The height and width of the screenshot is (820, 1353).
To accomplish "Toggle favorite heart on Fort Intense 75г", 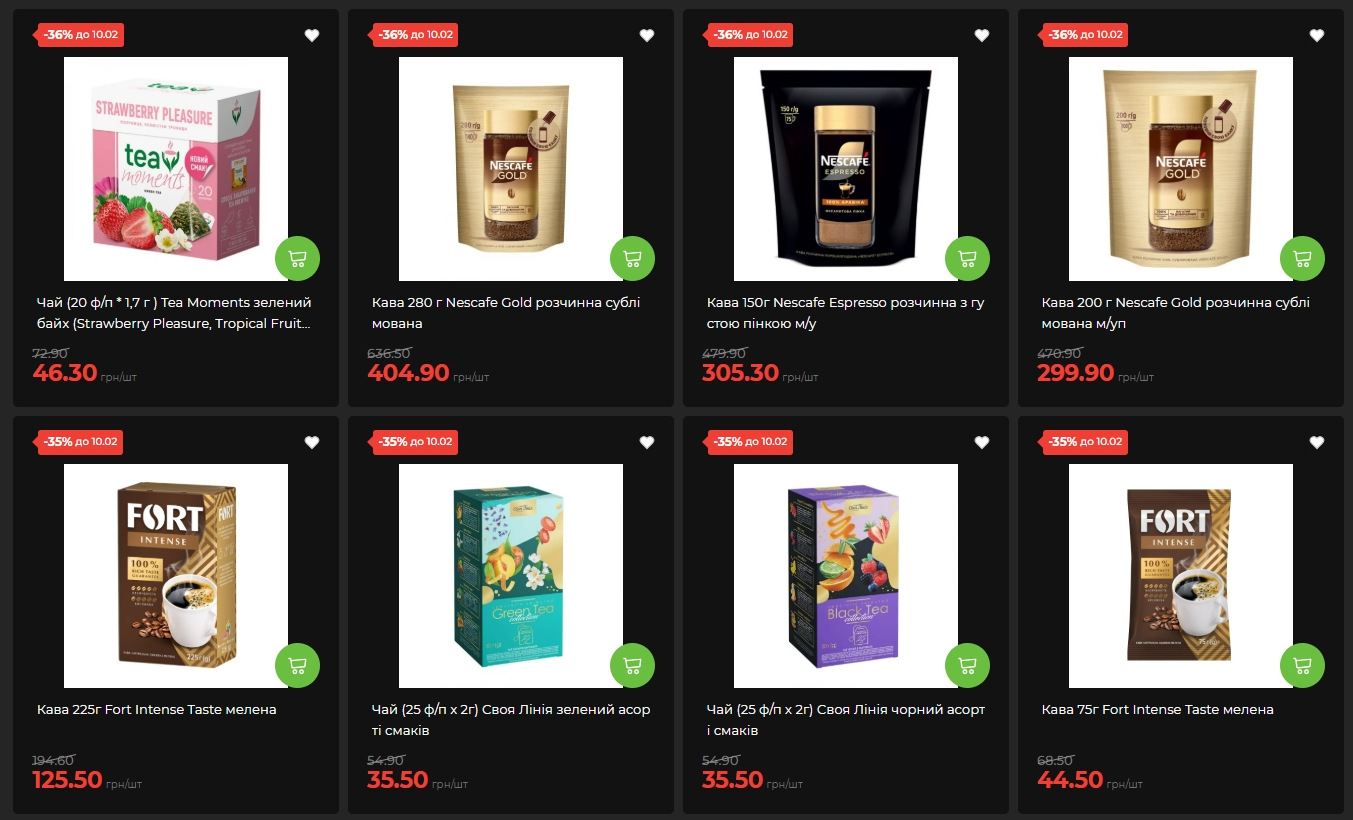I will tap(1317, 442).
